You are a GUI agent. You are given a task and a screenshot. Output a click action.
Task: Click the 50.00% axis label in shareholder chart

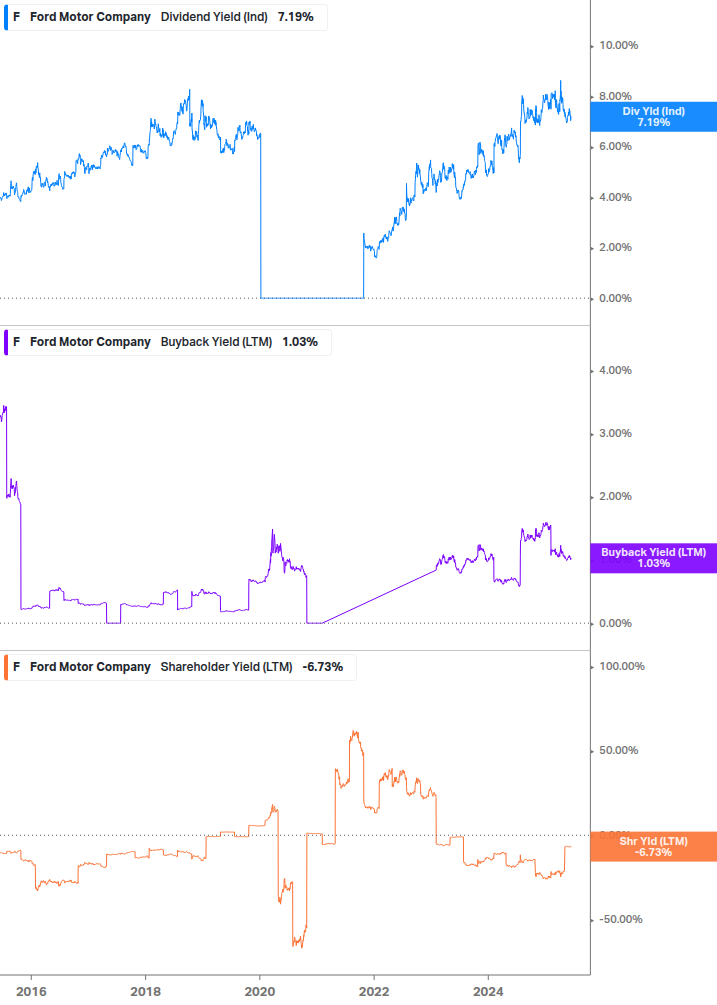click(x=618, y=751)
